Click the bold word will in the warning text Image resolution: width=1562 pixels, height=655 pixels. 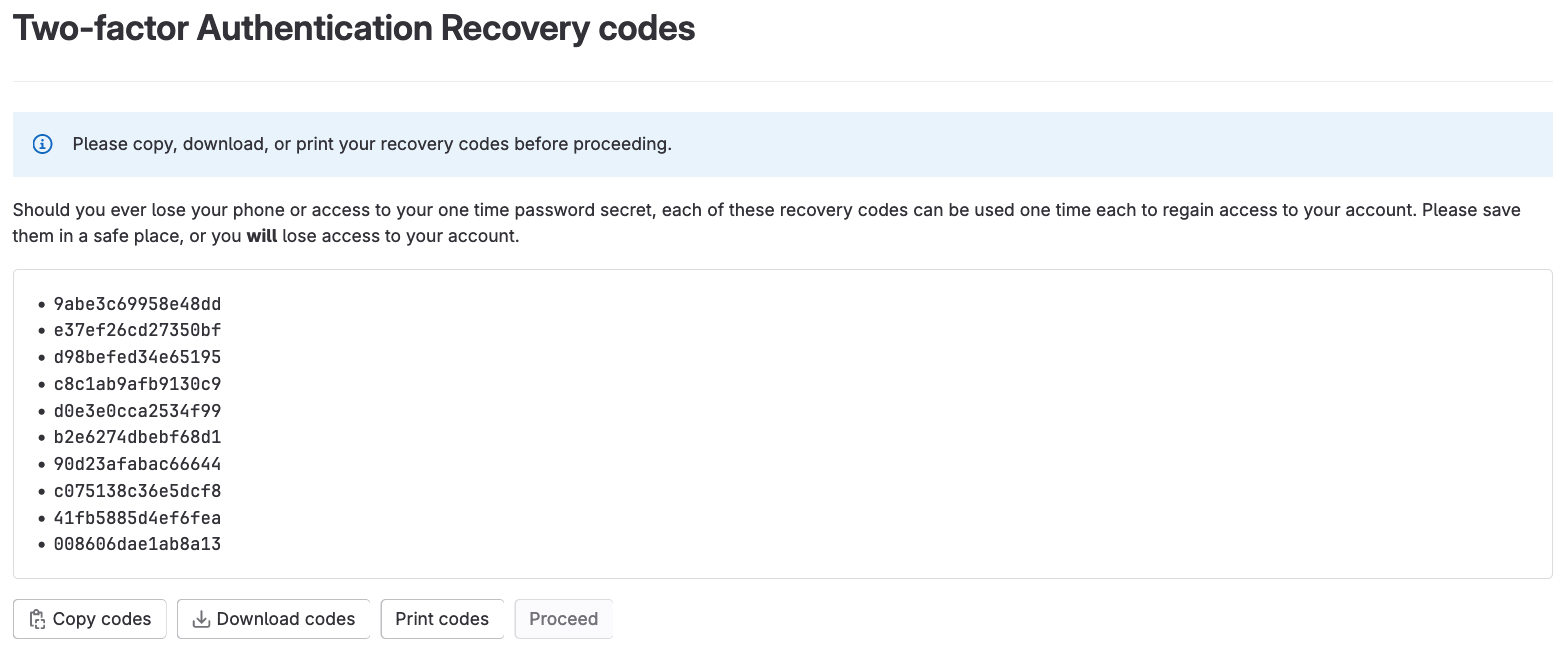(261, 236)
